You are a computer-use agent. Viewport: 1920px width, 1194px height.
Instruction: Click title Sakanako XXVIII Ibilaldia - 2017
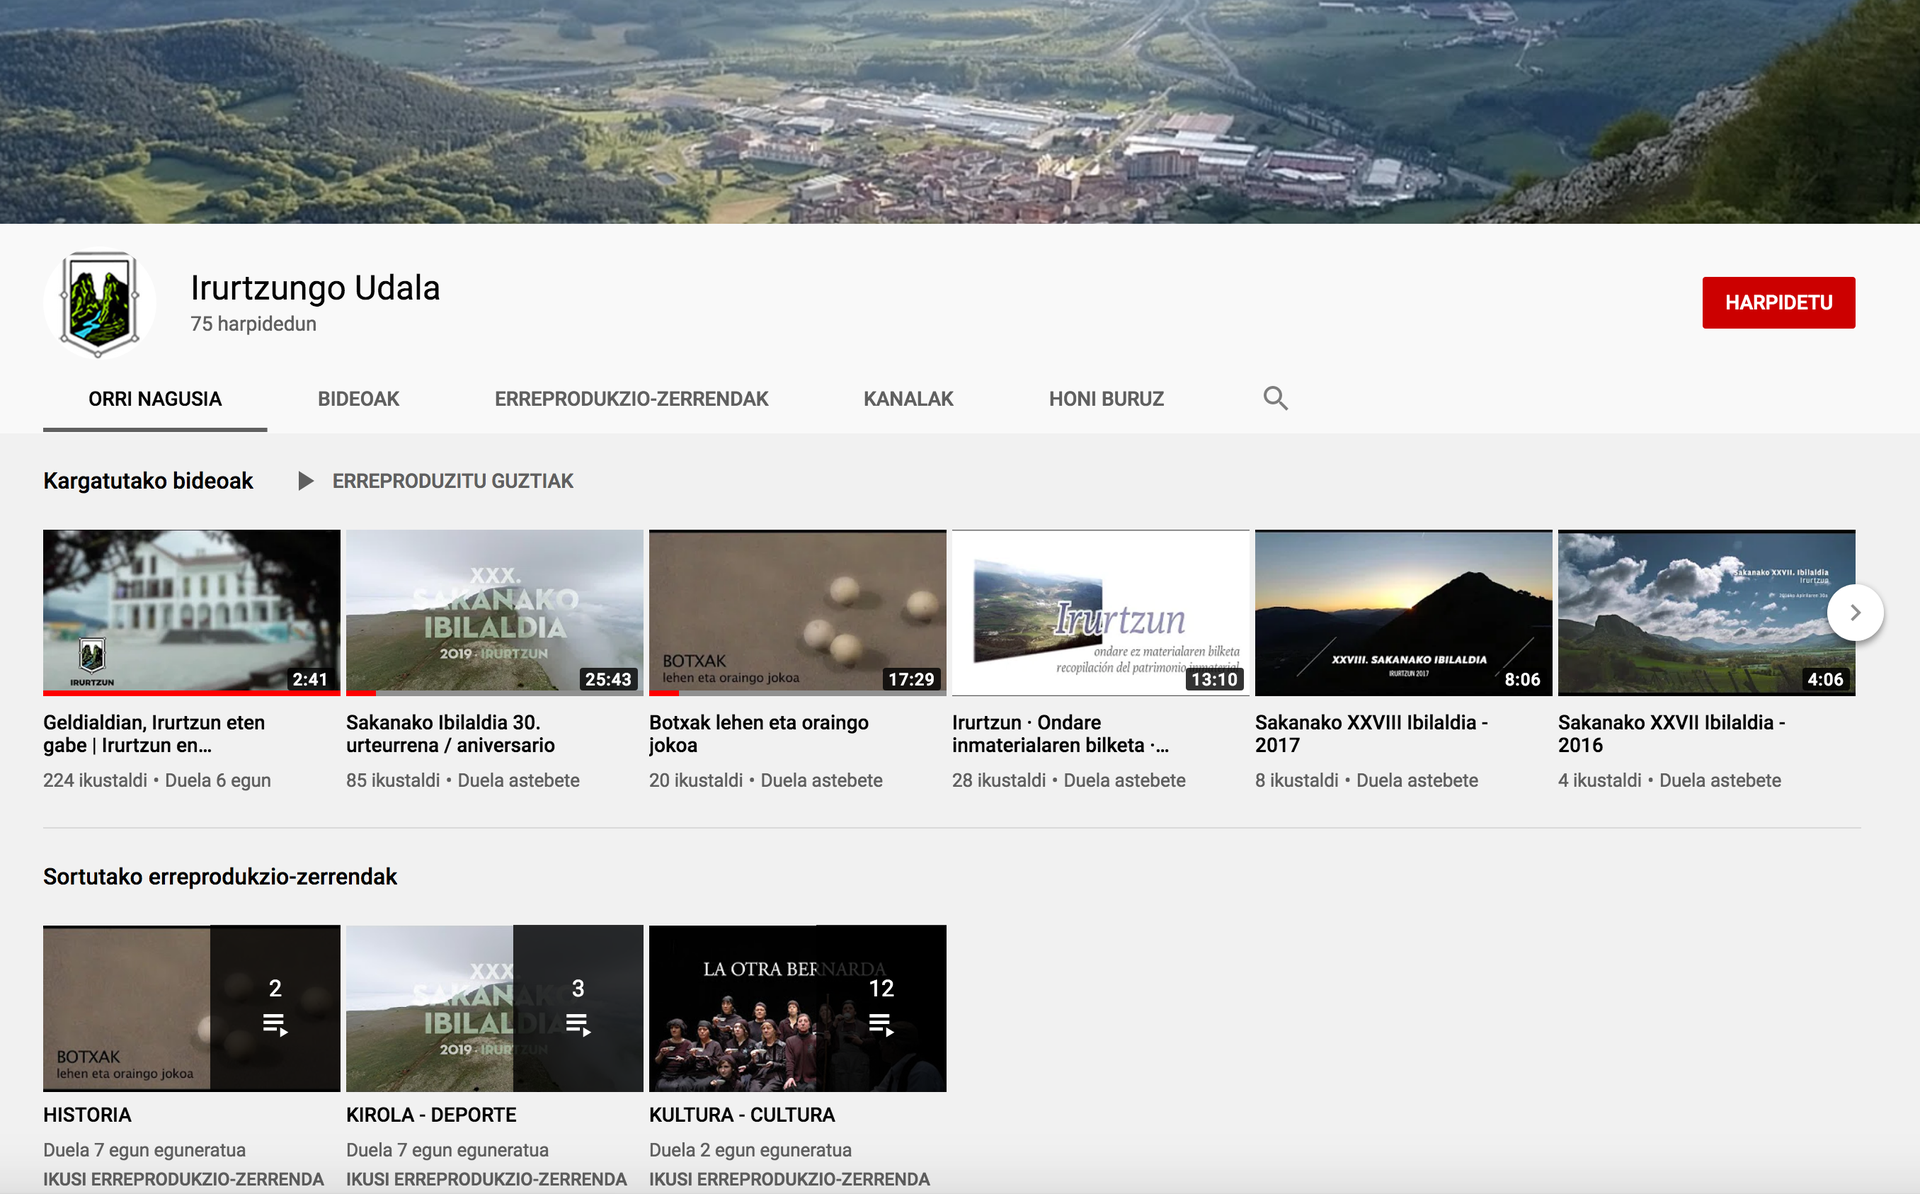pyautogui.click(x=1371, y=734)
